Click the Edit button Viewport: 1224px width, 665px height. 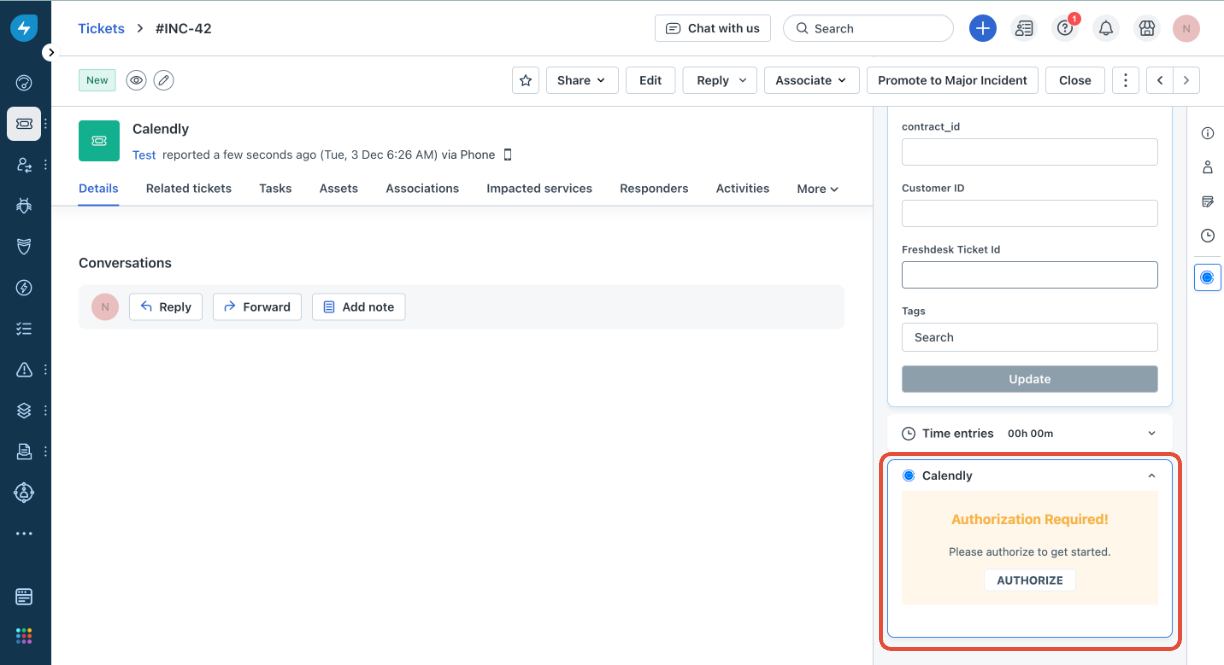coord(651,80)
